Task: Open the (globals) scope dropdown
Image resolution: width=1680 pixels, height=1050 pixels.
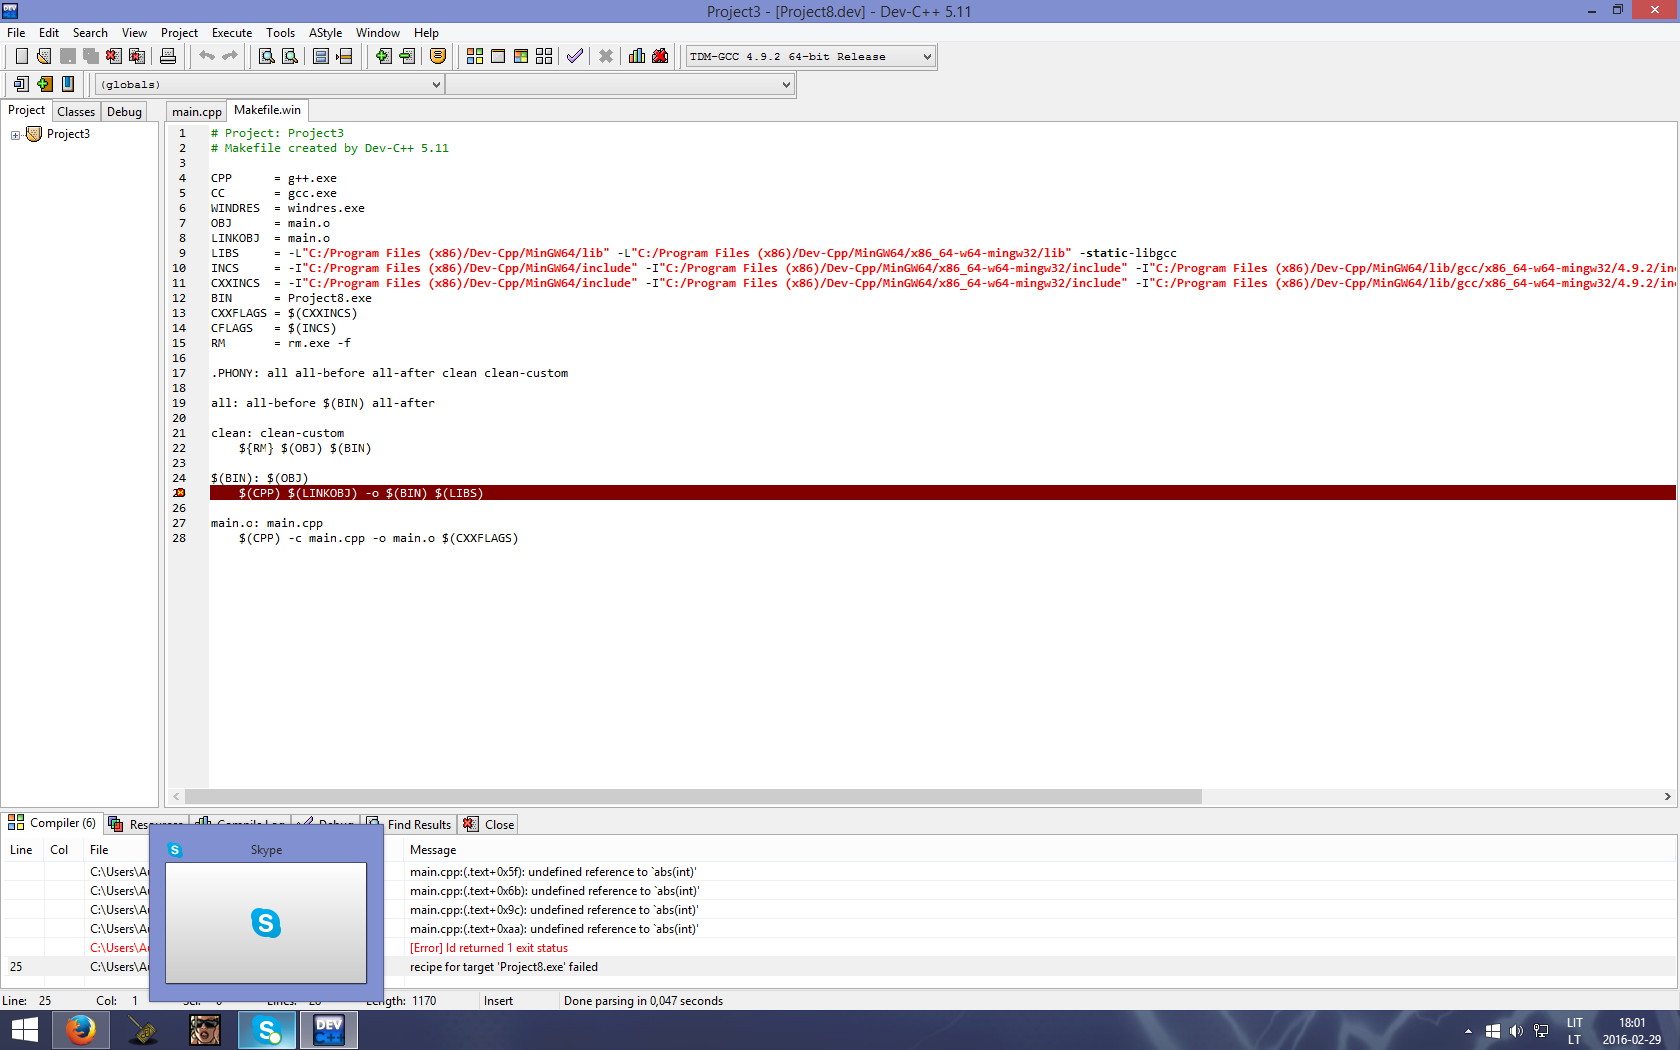Action: (x=270, y=84)
